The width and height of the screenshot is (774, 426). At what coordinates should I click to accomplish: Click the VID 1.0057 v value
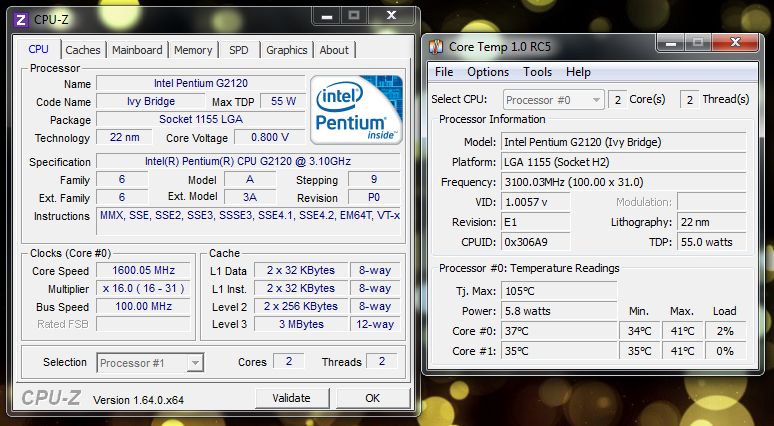point(536,202)
